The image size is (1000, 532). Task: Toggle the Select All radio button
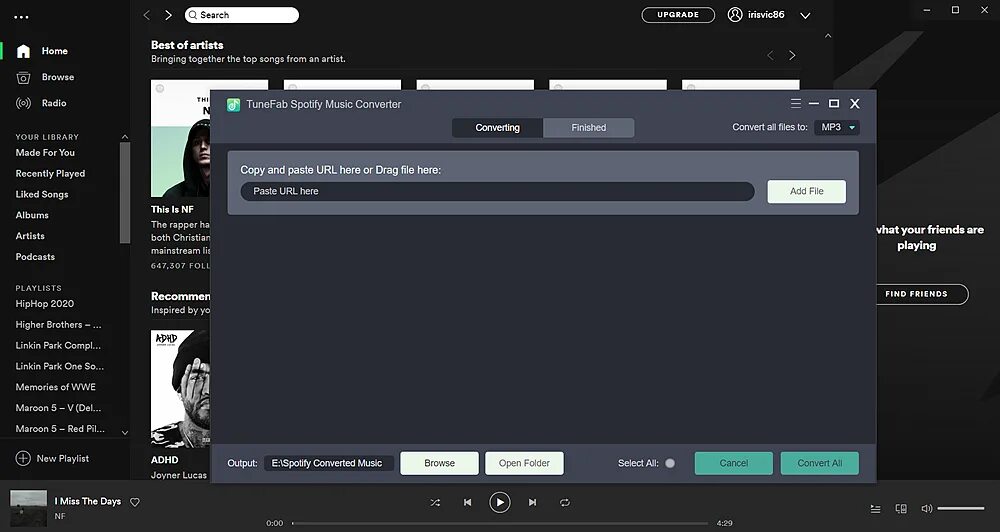[x=670, y=463]
